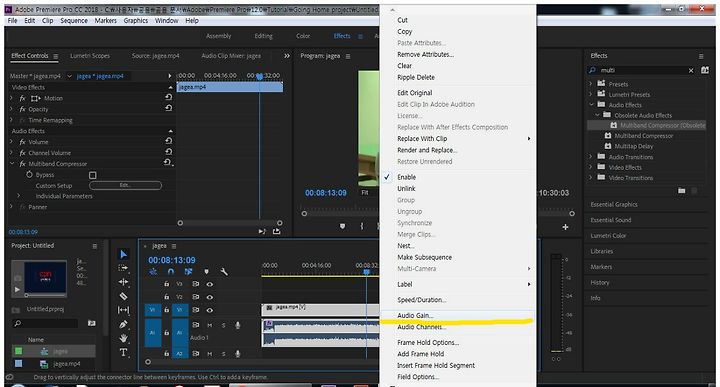This screenshot has width=720, height=387.
Task: Collapse the Audio Effects folder
Action: pyautogui.click(x=591, y=105)
